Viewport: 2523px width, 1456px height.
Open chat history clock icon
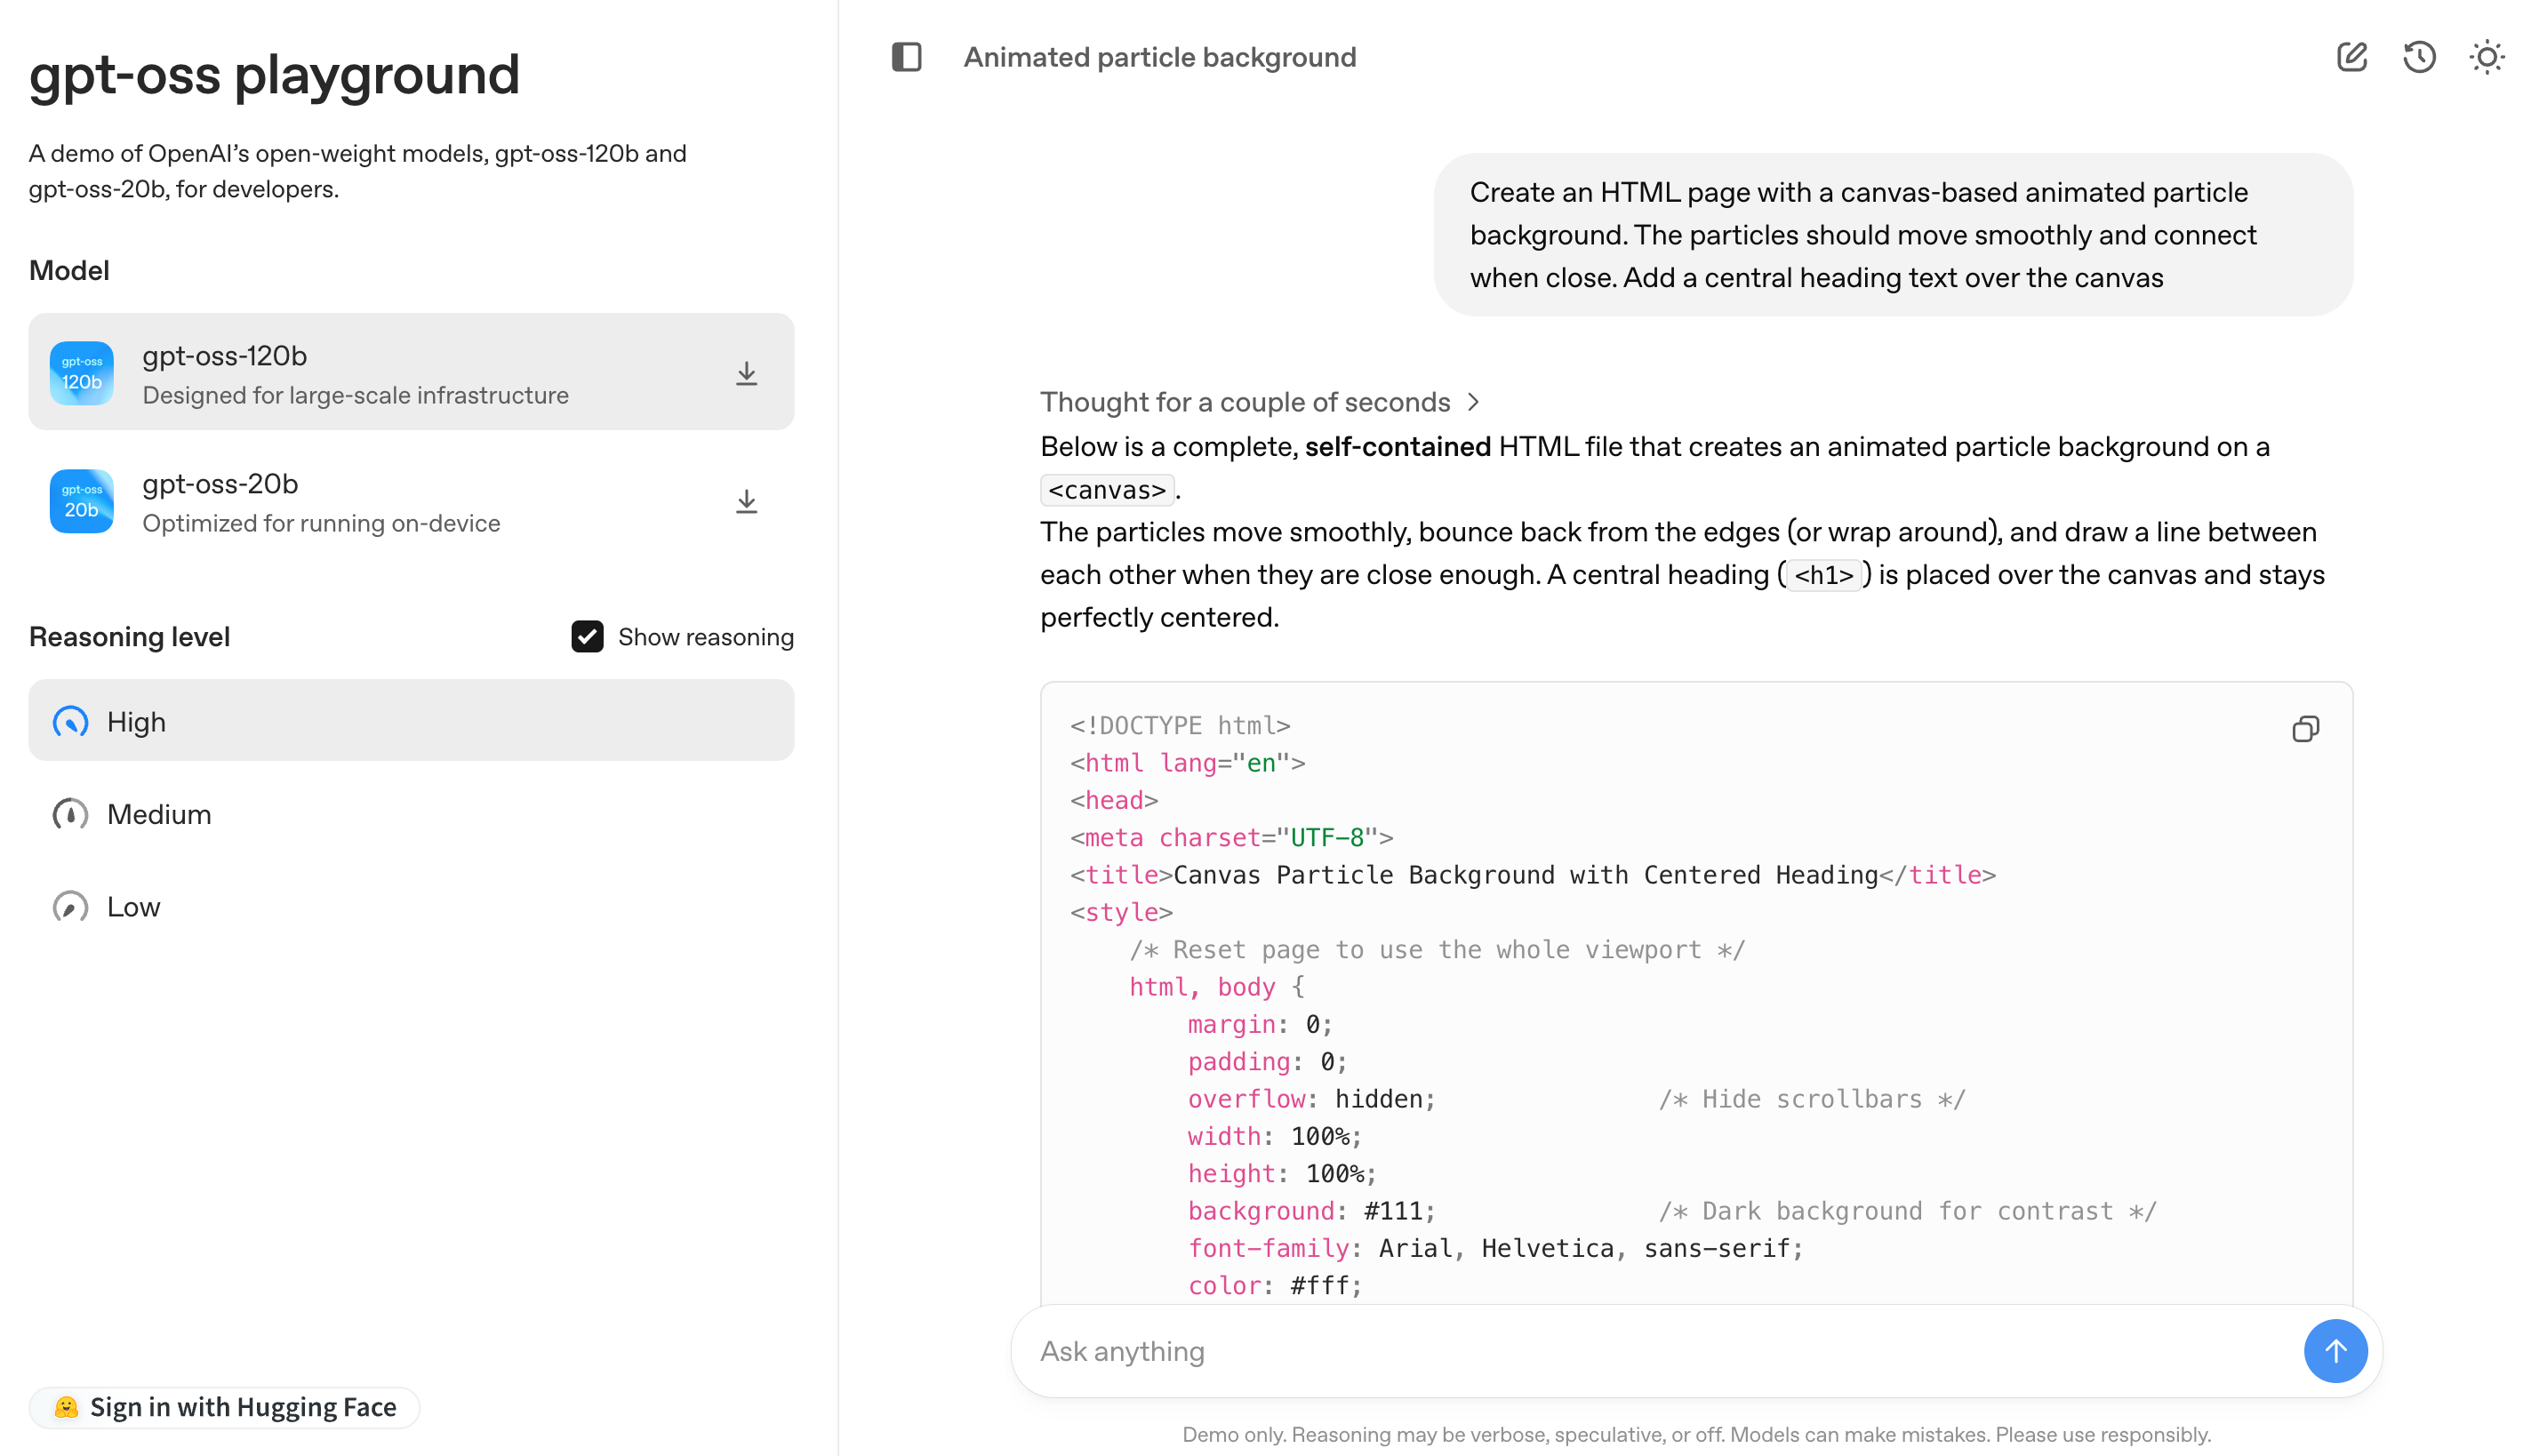click(2418, 57)
